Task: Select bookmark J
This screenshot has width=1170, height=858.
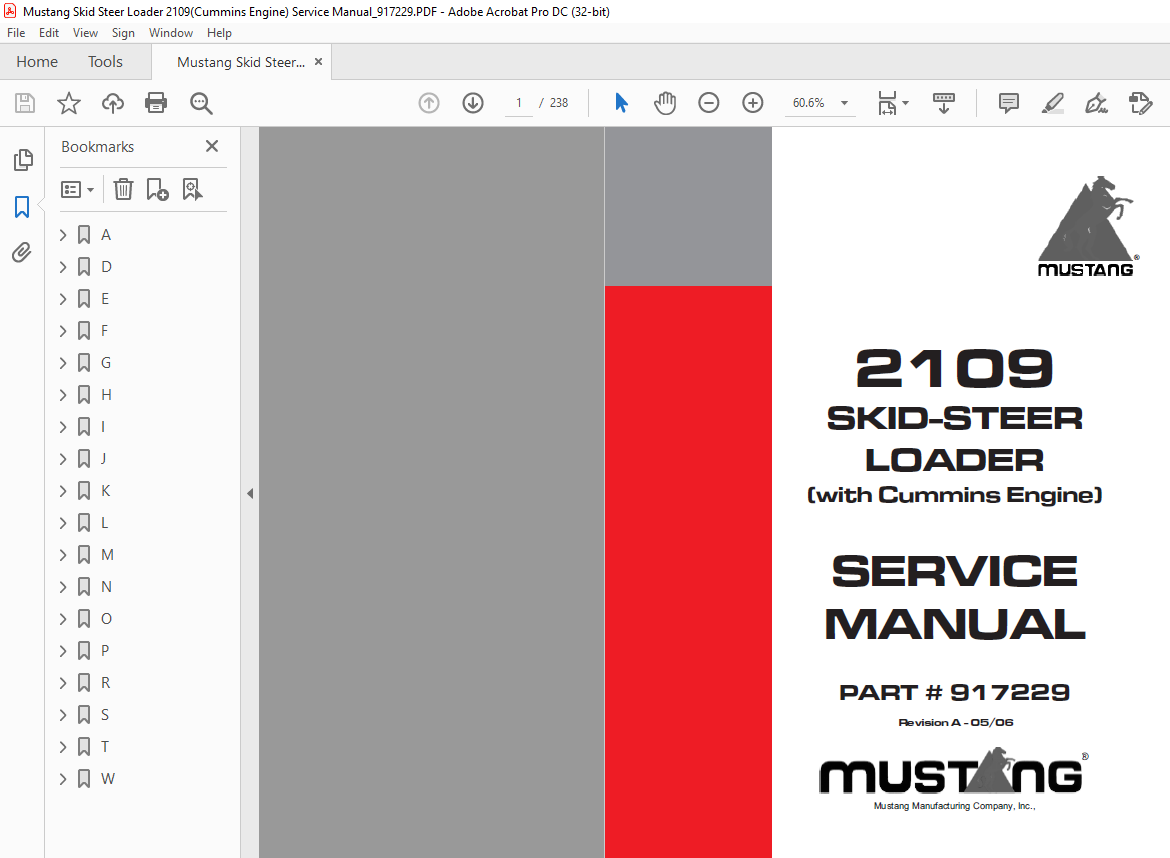Action: point(103,459)
